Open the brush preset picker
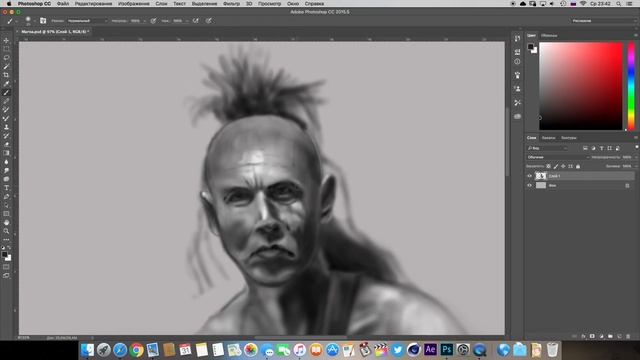The width and height of the screenshot is (640, 360). point(29,20)
